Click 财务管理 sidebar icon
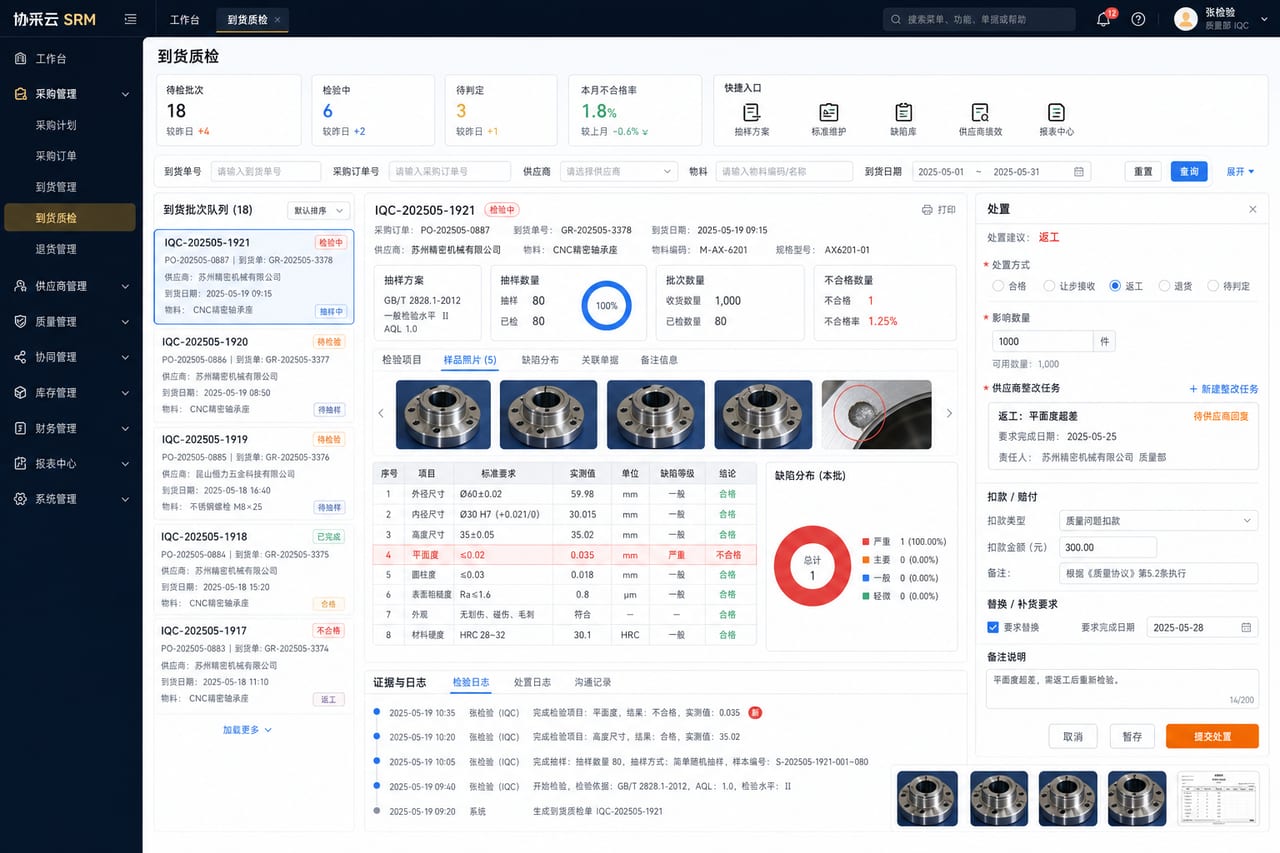The height and width of the screenshot is (853, 1280). click(x=21, y=428)
